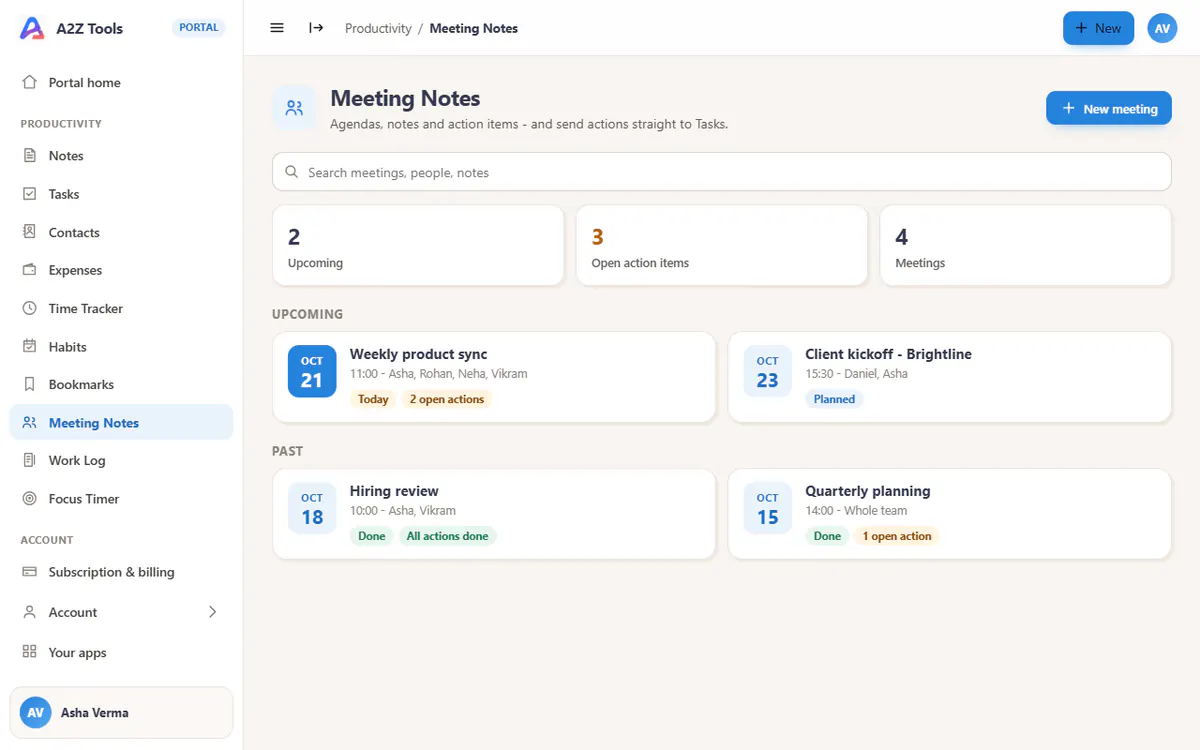Open Your apps in sidebar

[x=121, y=652]
